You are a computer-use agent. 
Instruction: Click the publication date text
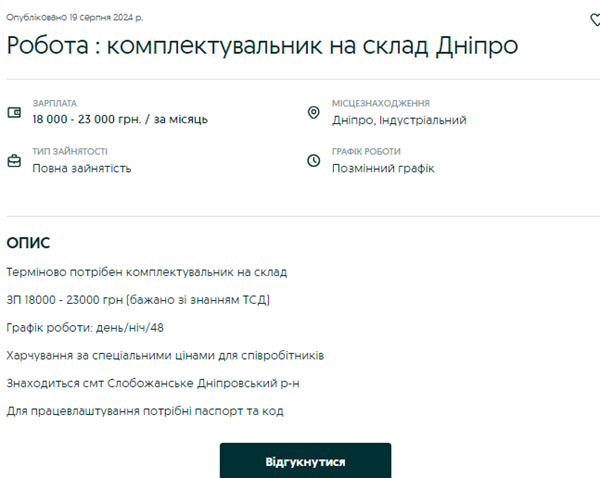pos(75,17)
